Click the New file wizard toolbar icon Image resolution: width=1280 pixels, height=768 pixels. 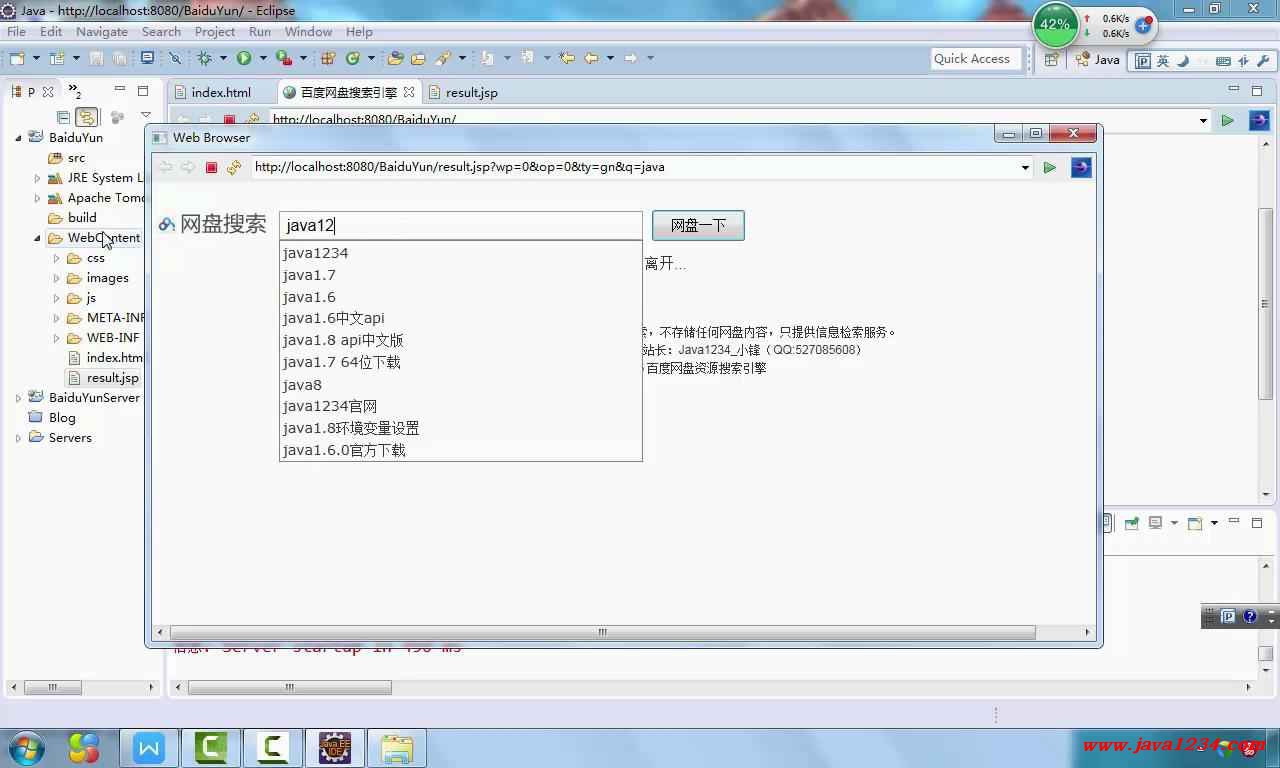pyautogui.click(x=16, y=58)
